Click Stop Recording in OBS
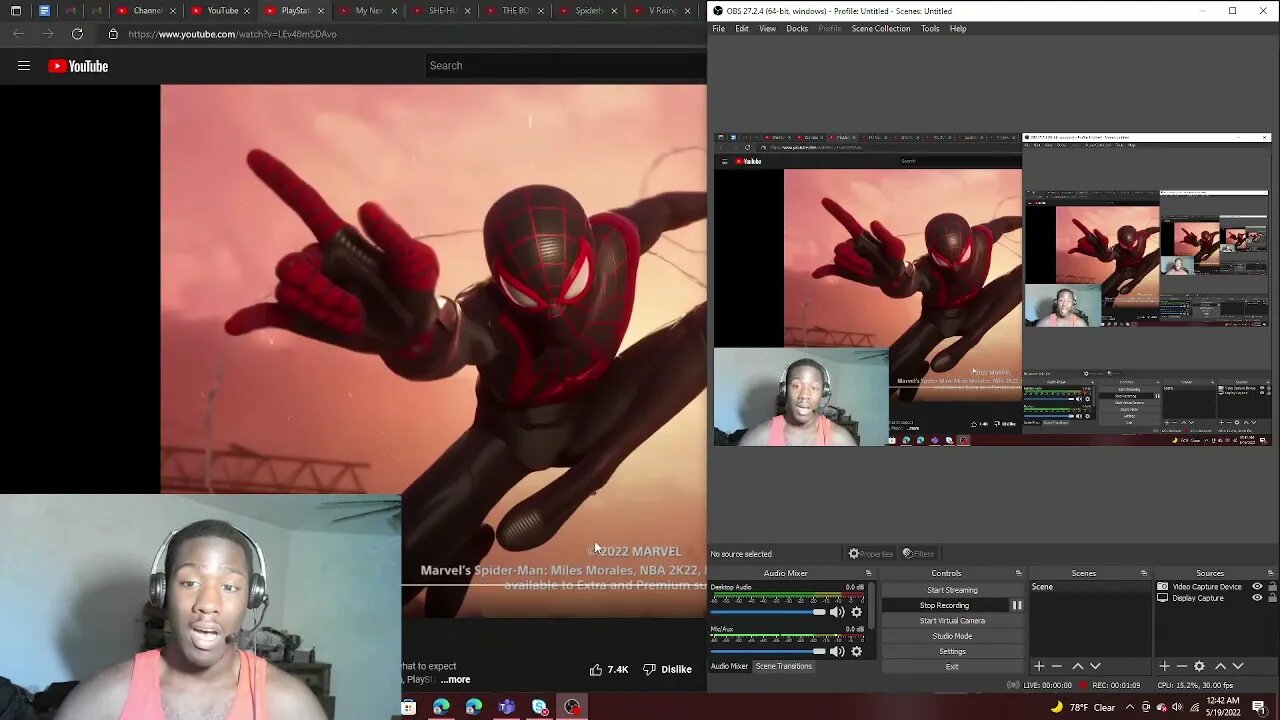This screenshot has width=1280, height=720. (x=944, y=605)
